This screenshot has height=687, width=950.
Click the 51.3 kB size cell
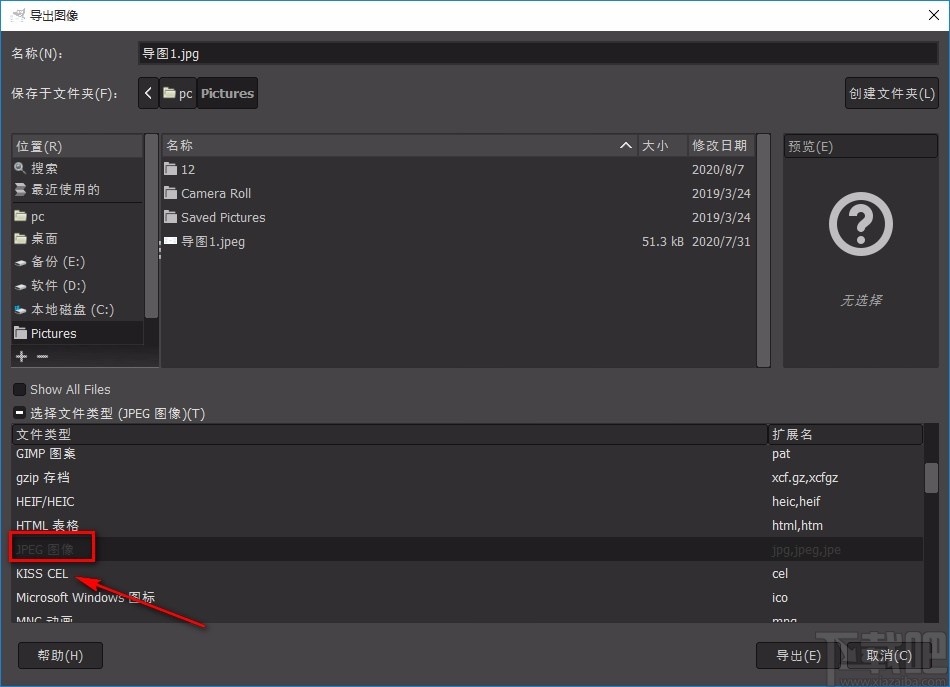pos(662,242)
